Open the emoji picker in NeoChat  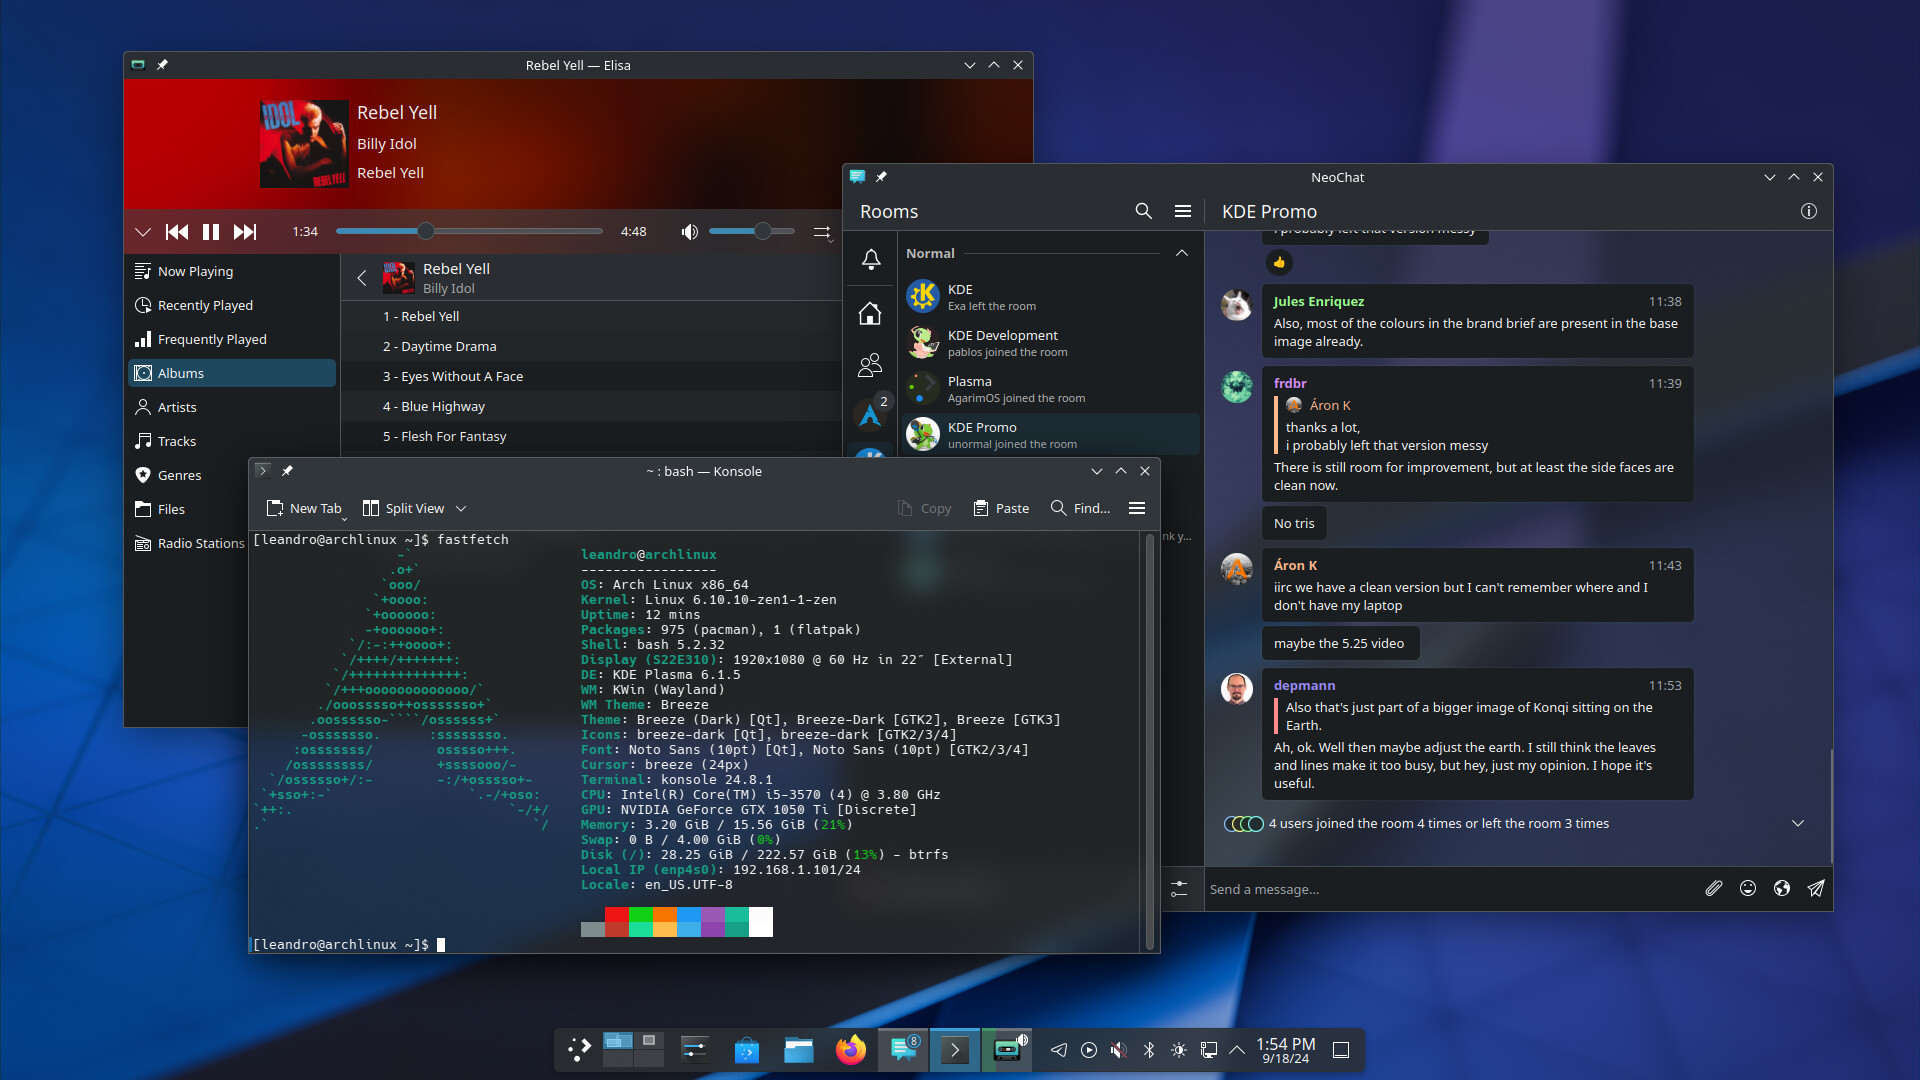coord(1748,888)
